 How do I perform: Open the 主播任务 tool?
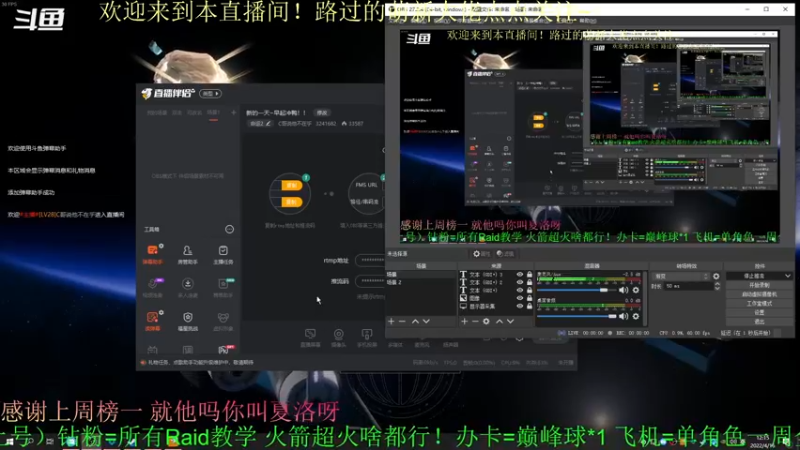click(x=223, y=254)
